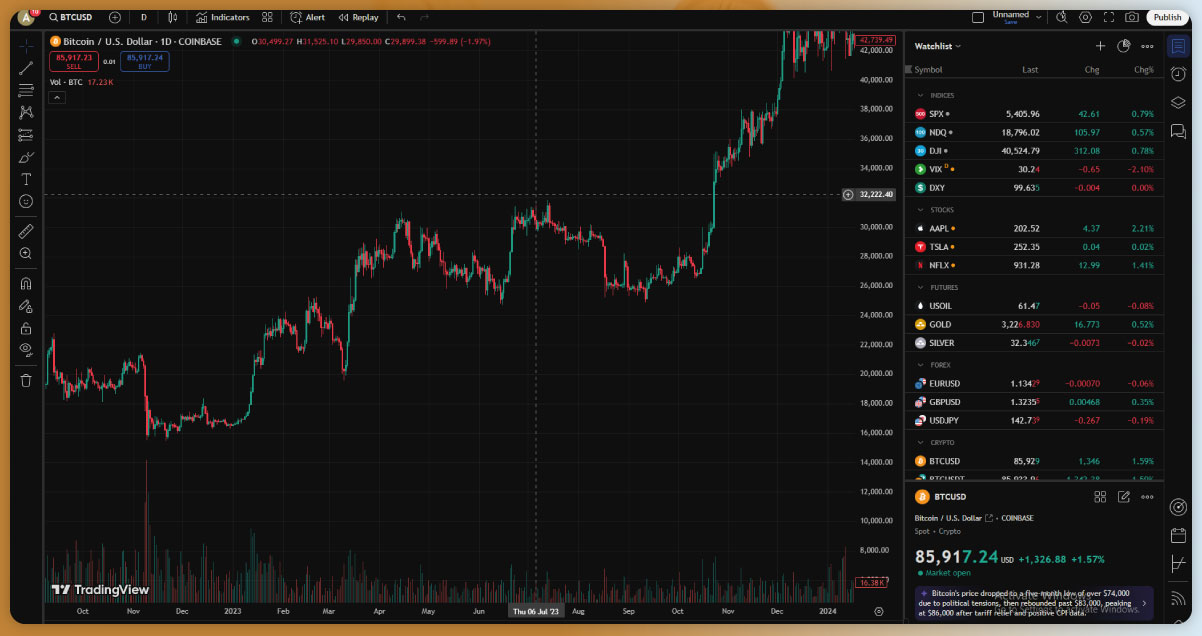
Task: Select the brush drawing tool
Action: tap(26, 157)
